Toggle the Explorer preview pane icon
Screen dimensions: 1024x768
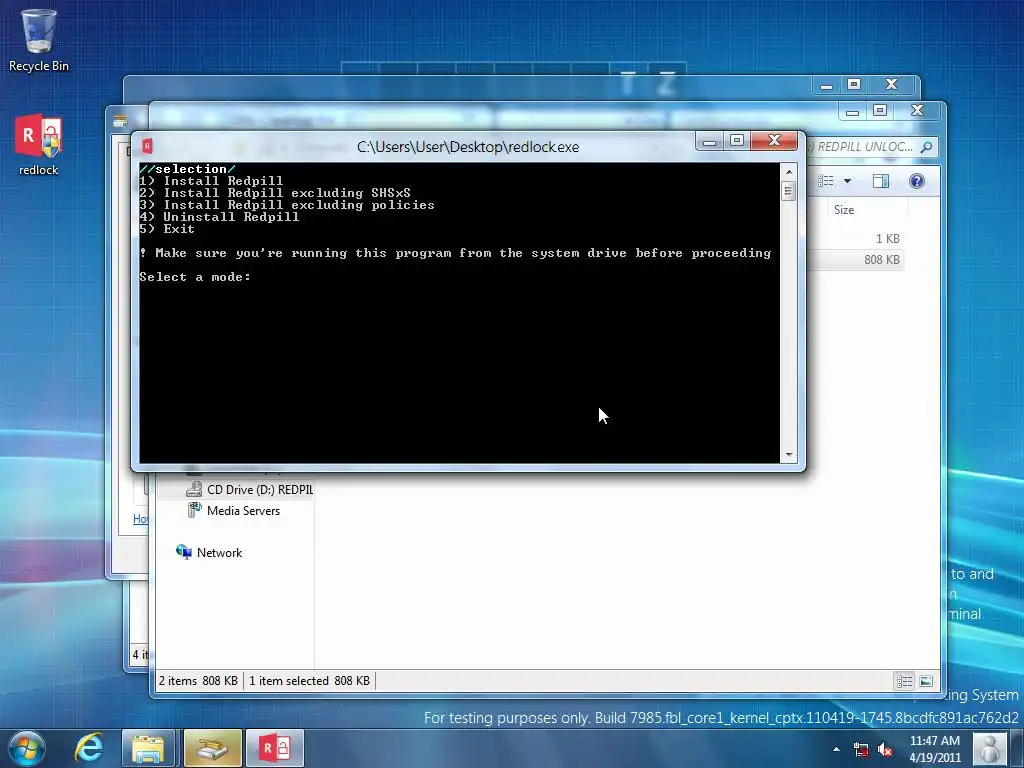point(881,181)
